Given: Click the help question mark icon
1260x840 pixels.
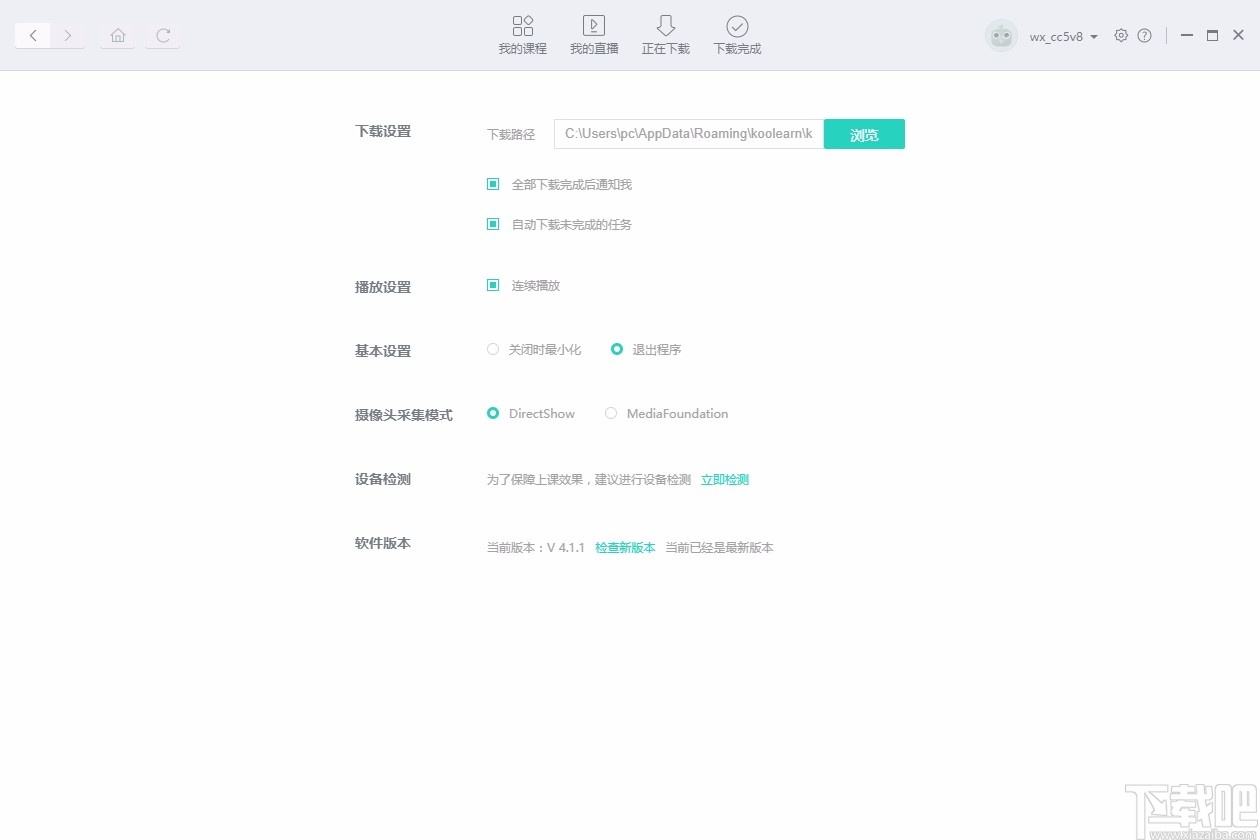Looking at the screenshot, I should coord(1145,35).
